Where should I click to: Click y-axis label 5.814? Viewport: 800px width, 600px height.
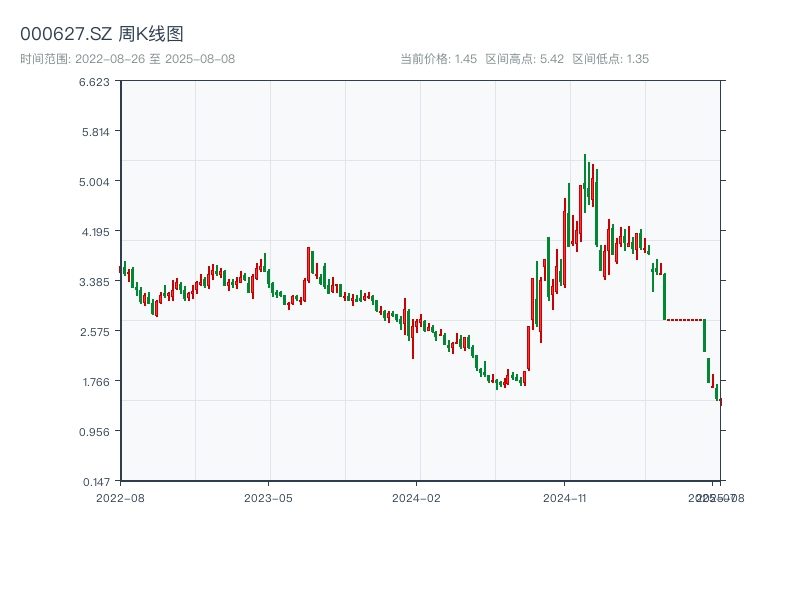pos(96,132)
